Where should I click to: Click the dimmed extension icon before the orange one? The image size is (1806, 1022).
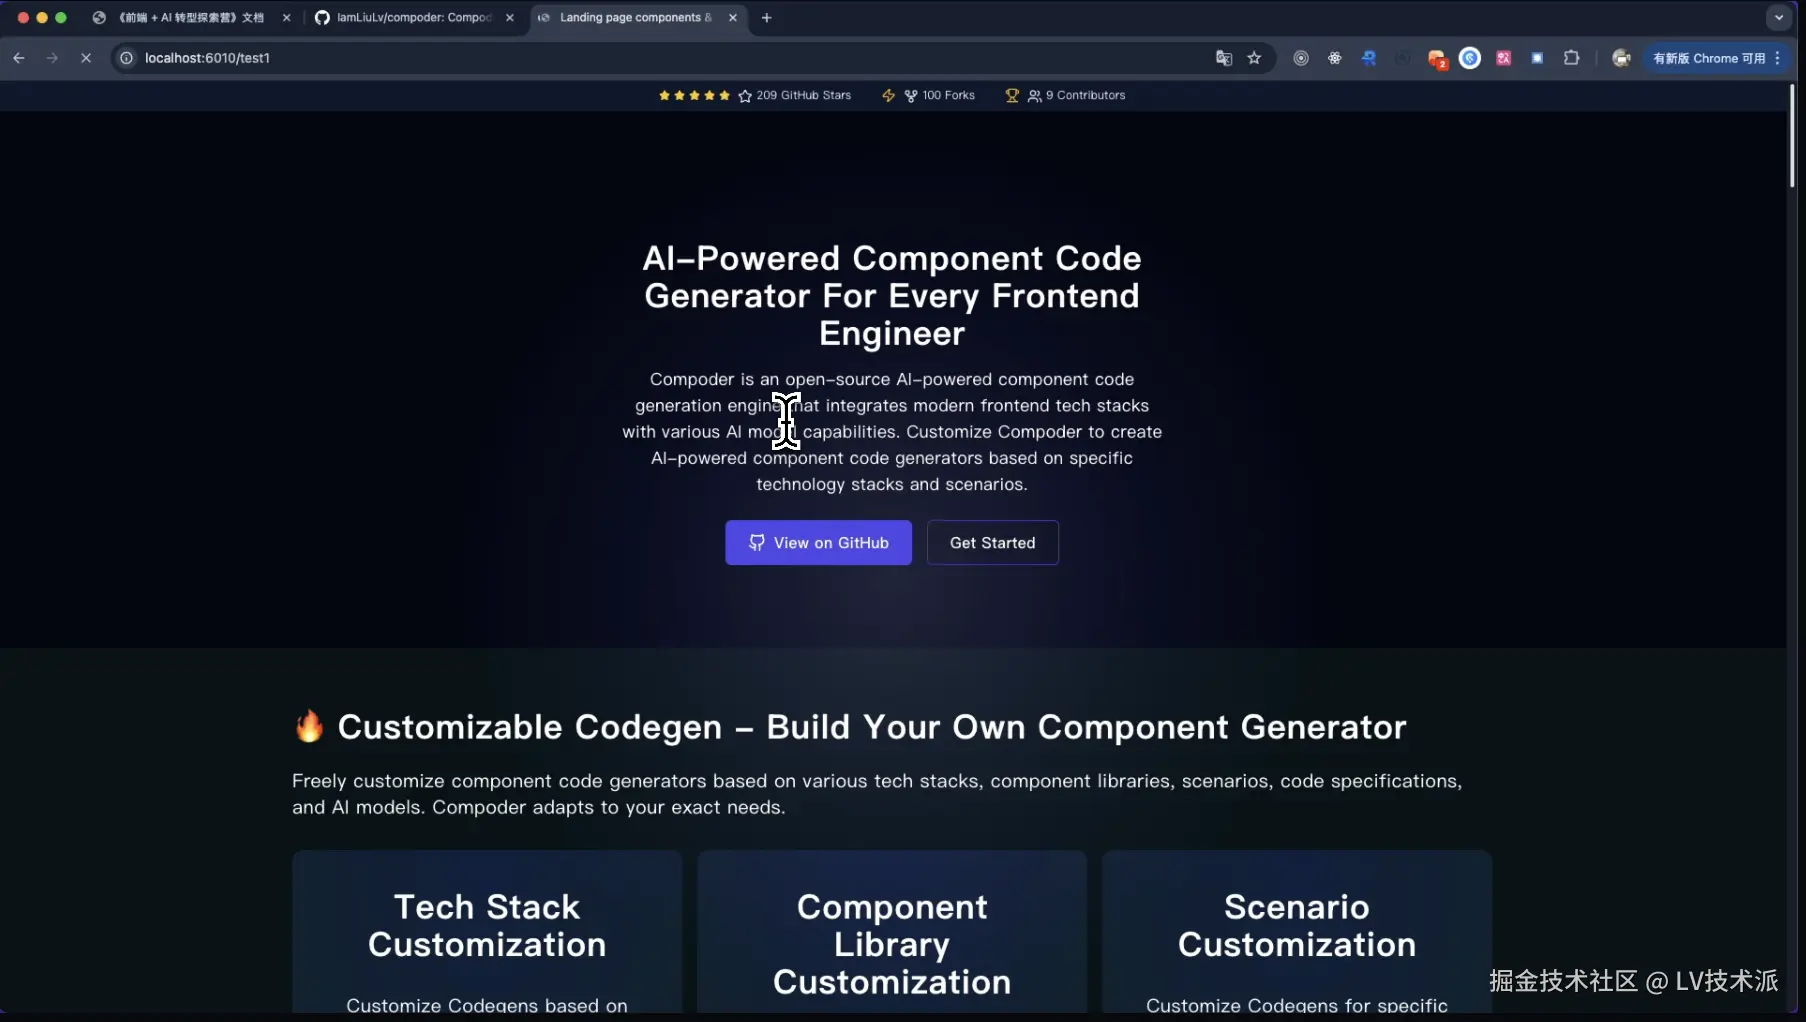(x=1403, y=58)
